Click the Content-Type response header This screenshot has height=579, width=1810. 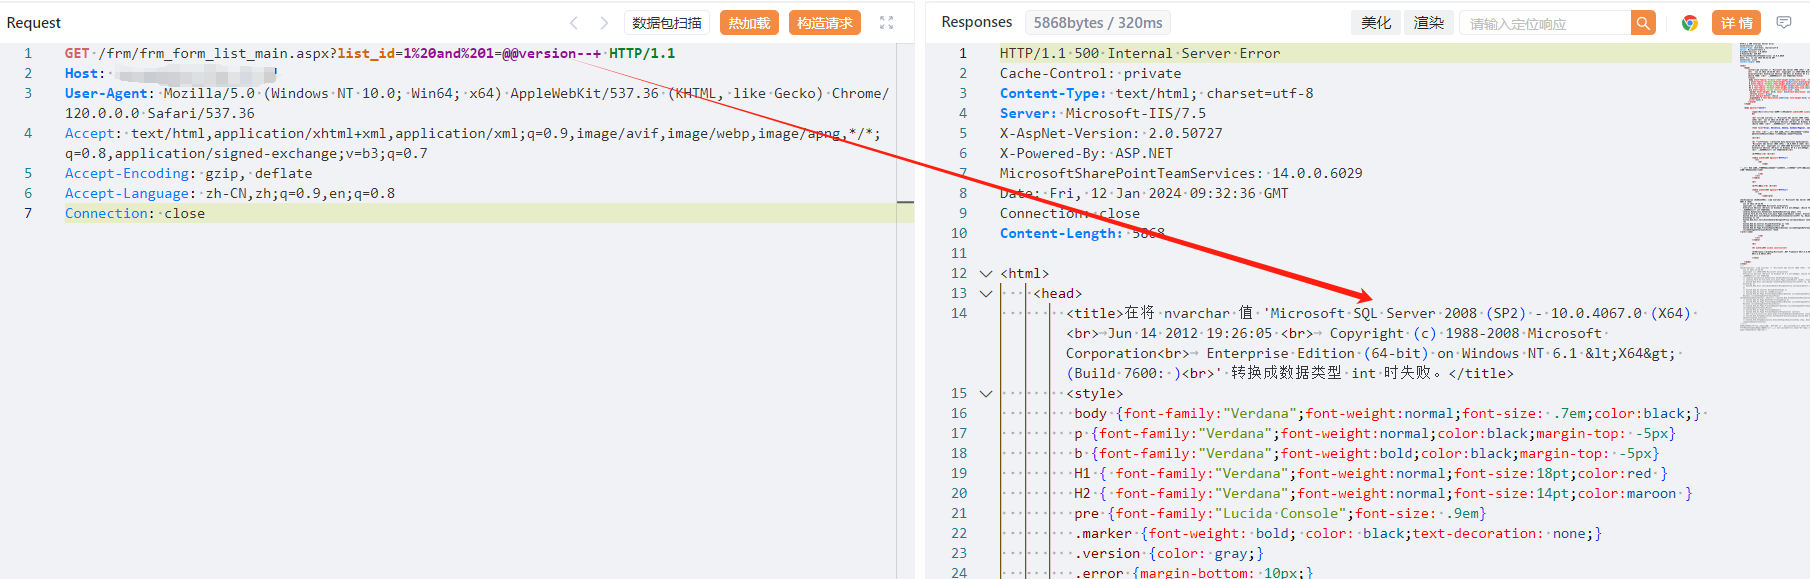click(x=1157, y=93)
